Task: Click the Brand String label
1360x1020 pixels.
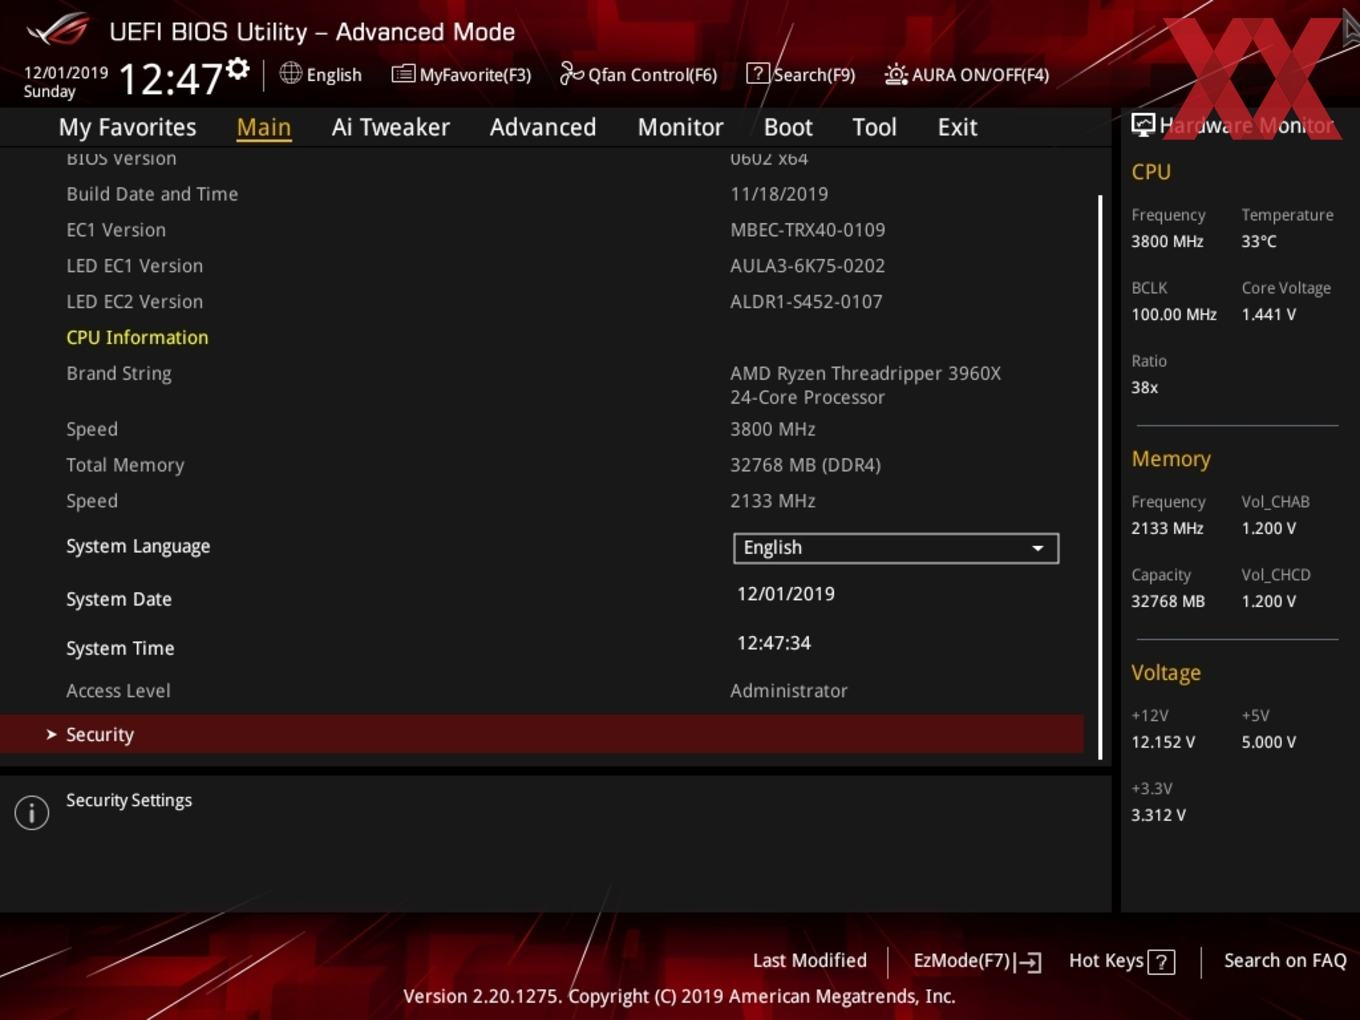Action: [119, 374]
